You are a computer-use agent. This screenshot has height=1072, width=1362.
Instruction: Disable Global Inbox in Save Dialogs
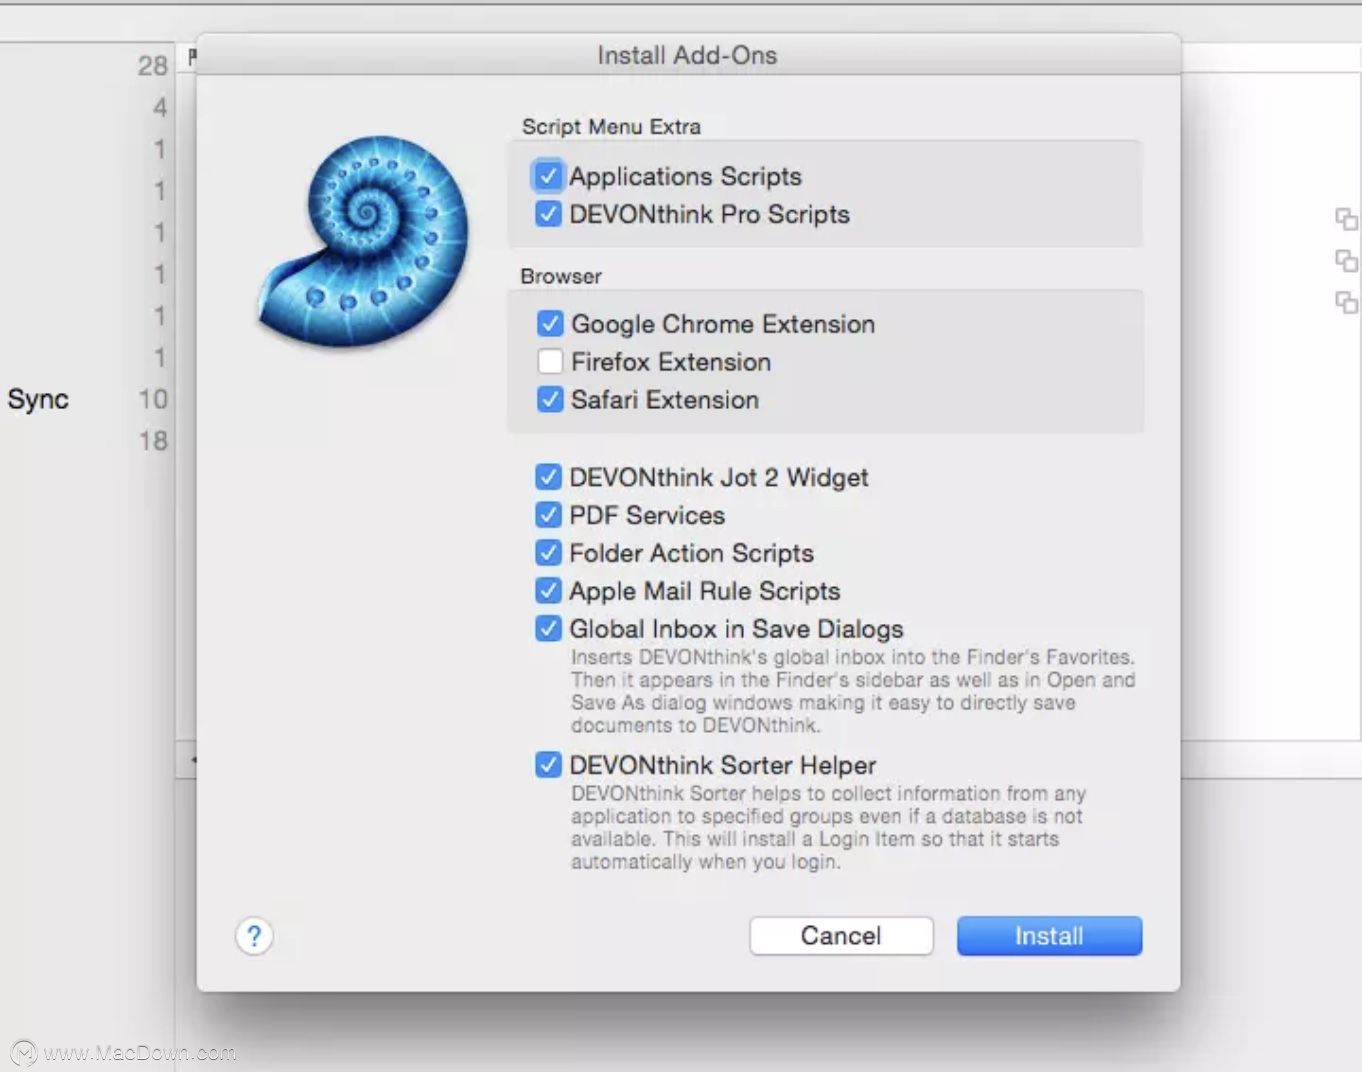[x=548, y=629]
